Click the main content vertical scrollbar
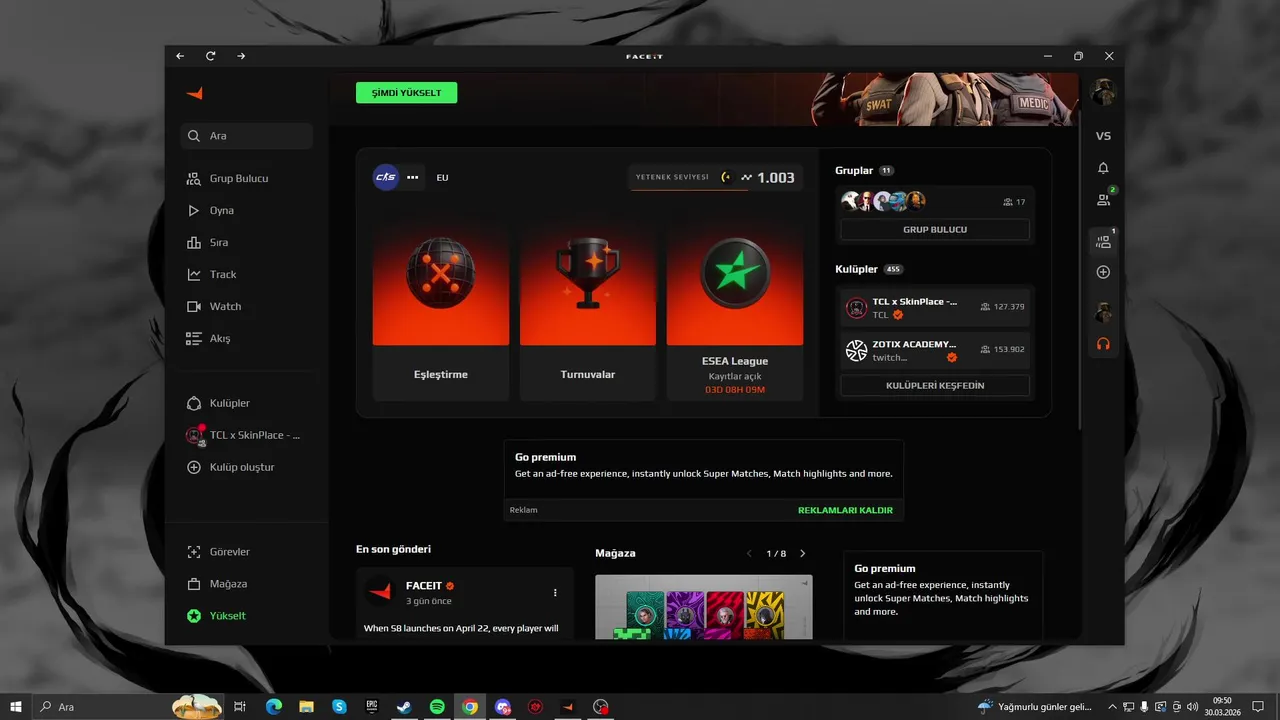The image size is (1280, 720). pos(1082,270)
